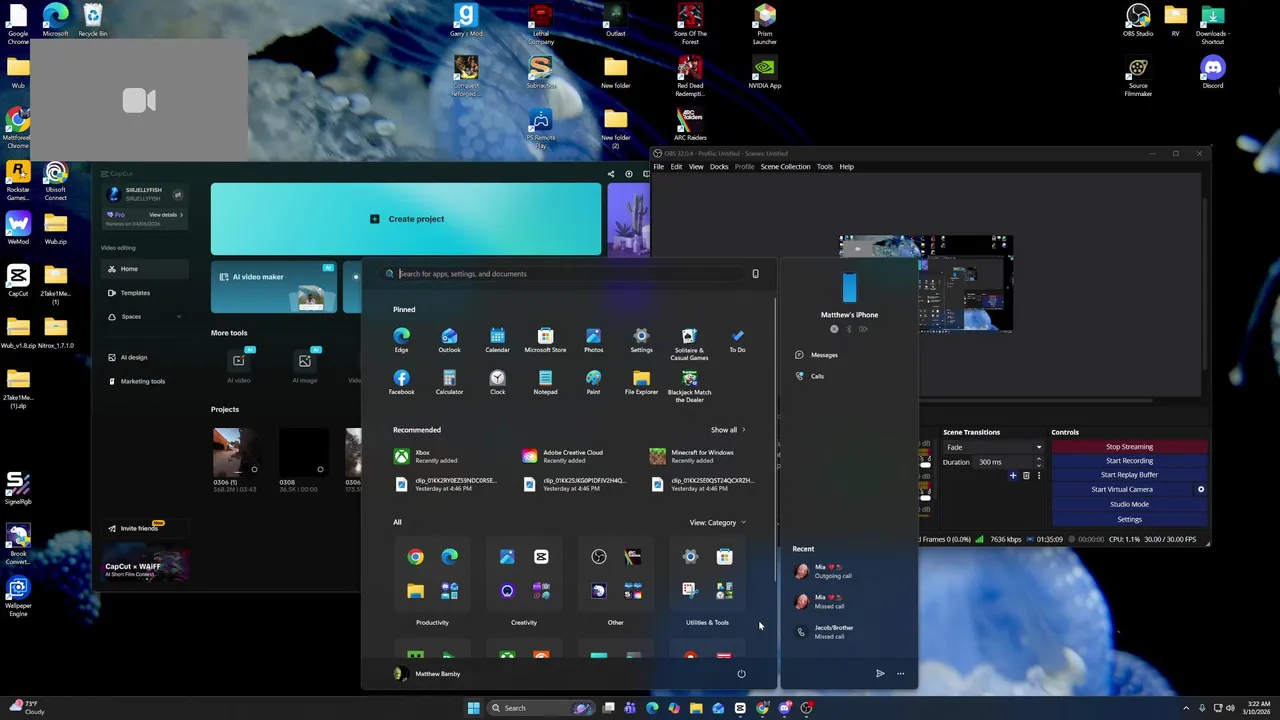This screenshot has width=1280, height=720.
Task: Click the Windows Start button on taskbar
Action: tap(473, 708)
